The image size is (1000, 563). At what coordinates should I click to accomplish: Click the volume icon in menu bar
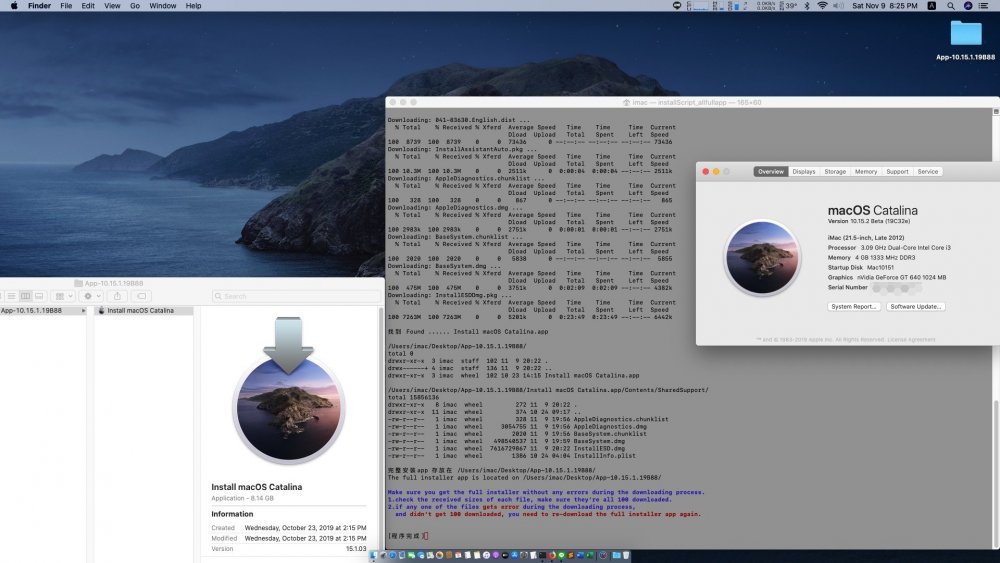838,6
